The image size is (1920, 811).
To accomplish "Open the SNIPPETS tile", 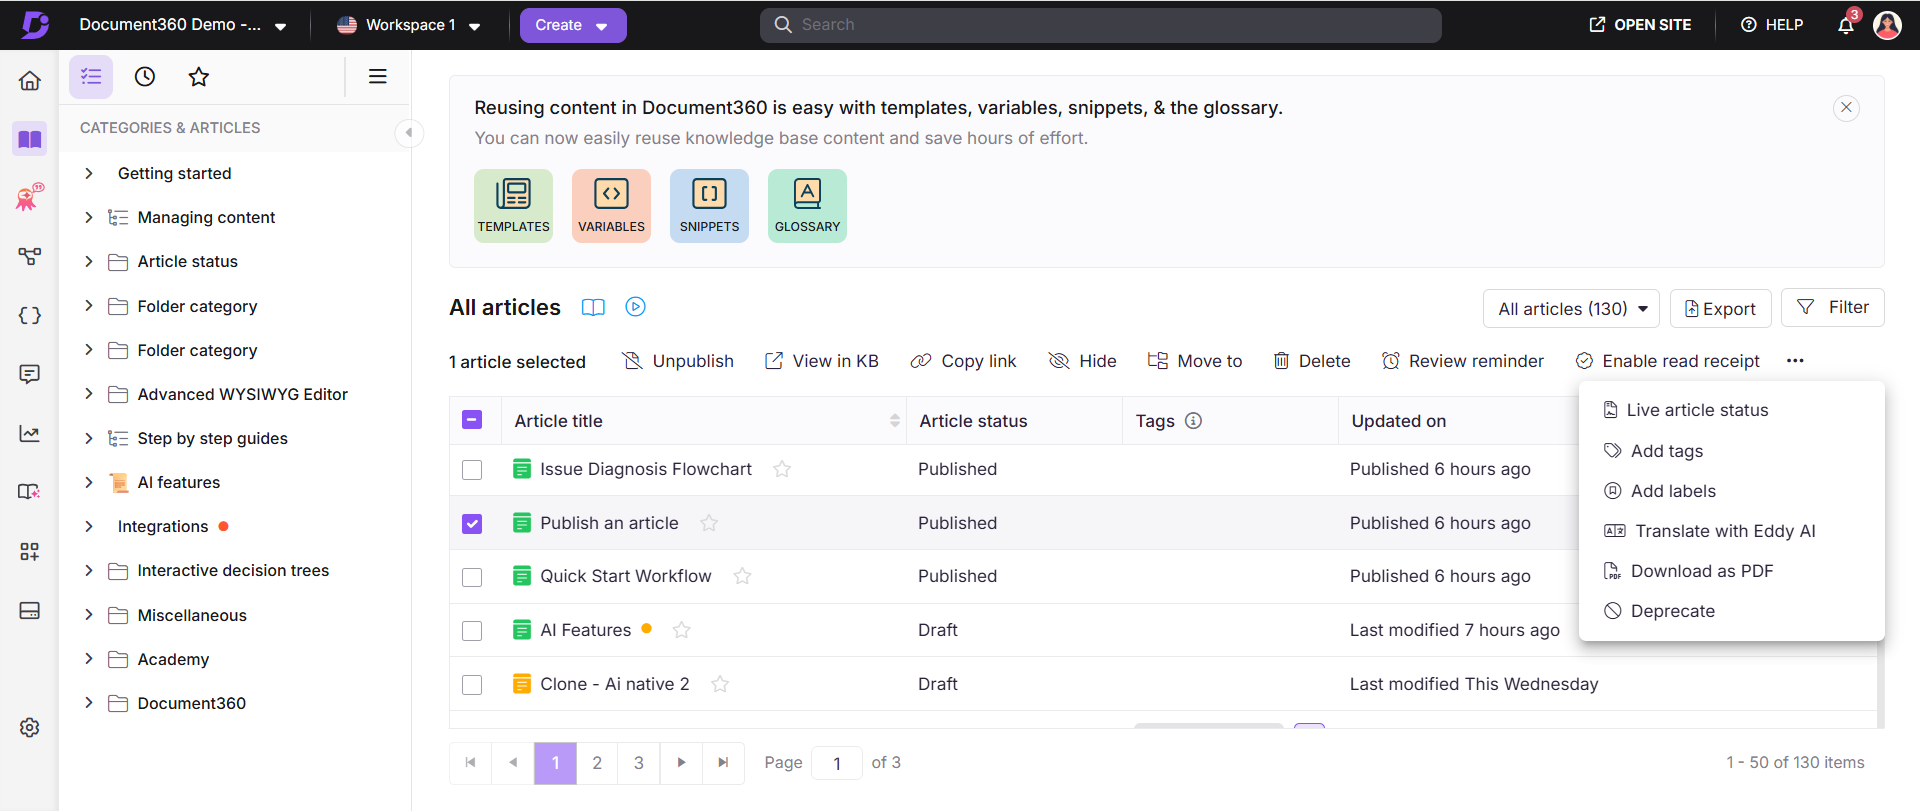I will point(709,206).
